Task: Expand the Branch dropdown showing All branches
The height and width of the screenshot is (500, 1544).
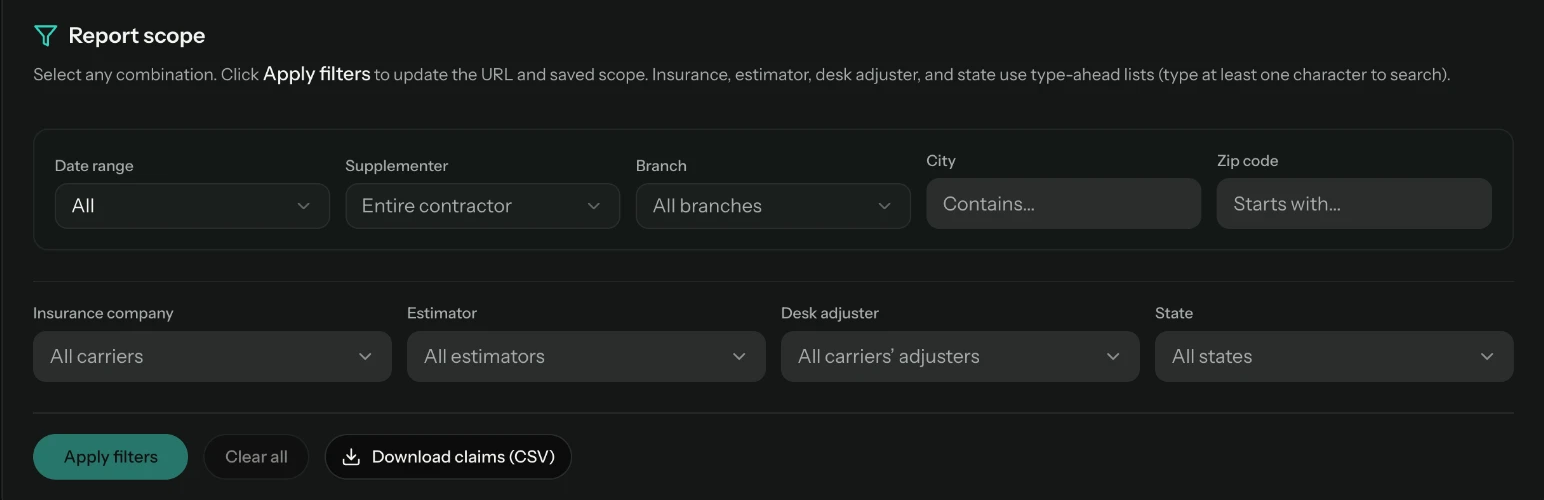Action: click(x=773, y=206)
